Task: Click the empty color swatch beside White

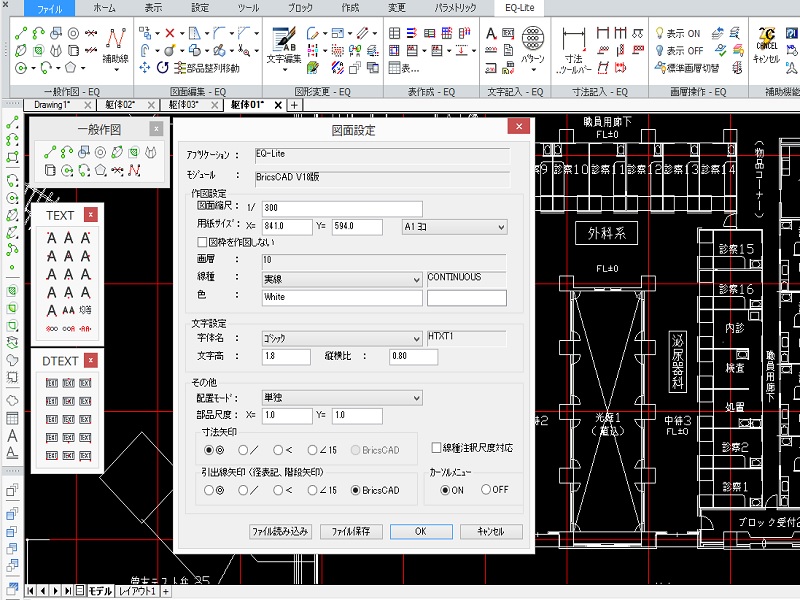Action: point(466,298)
